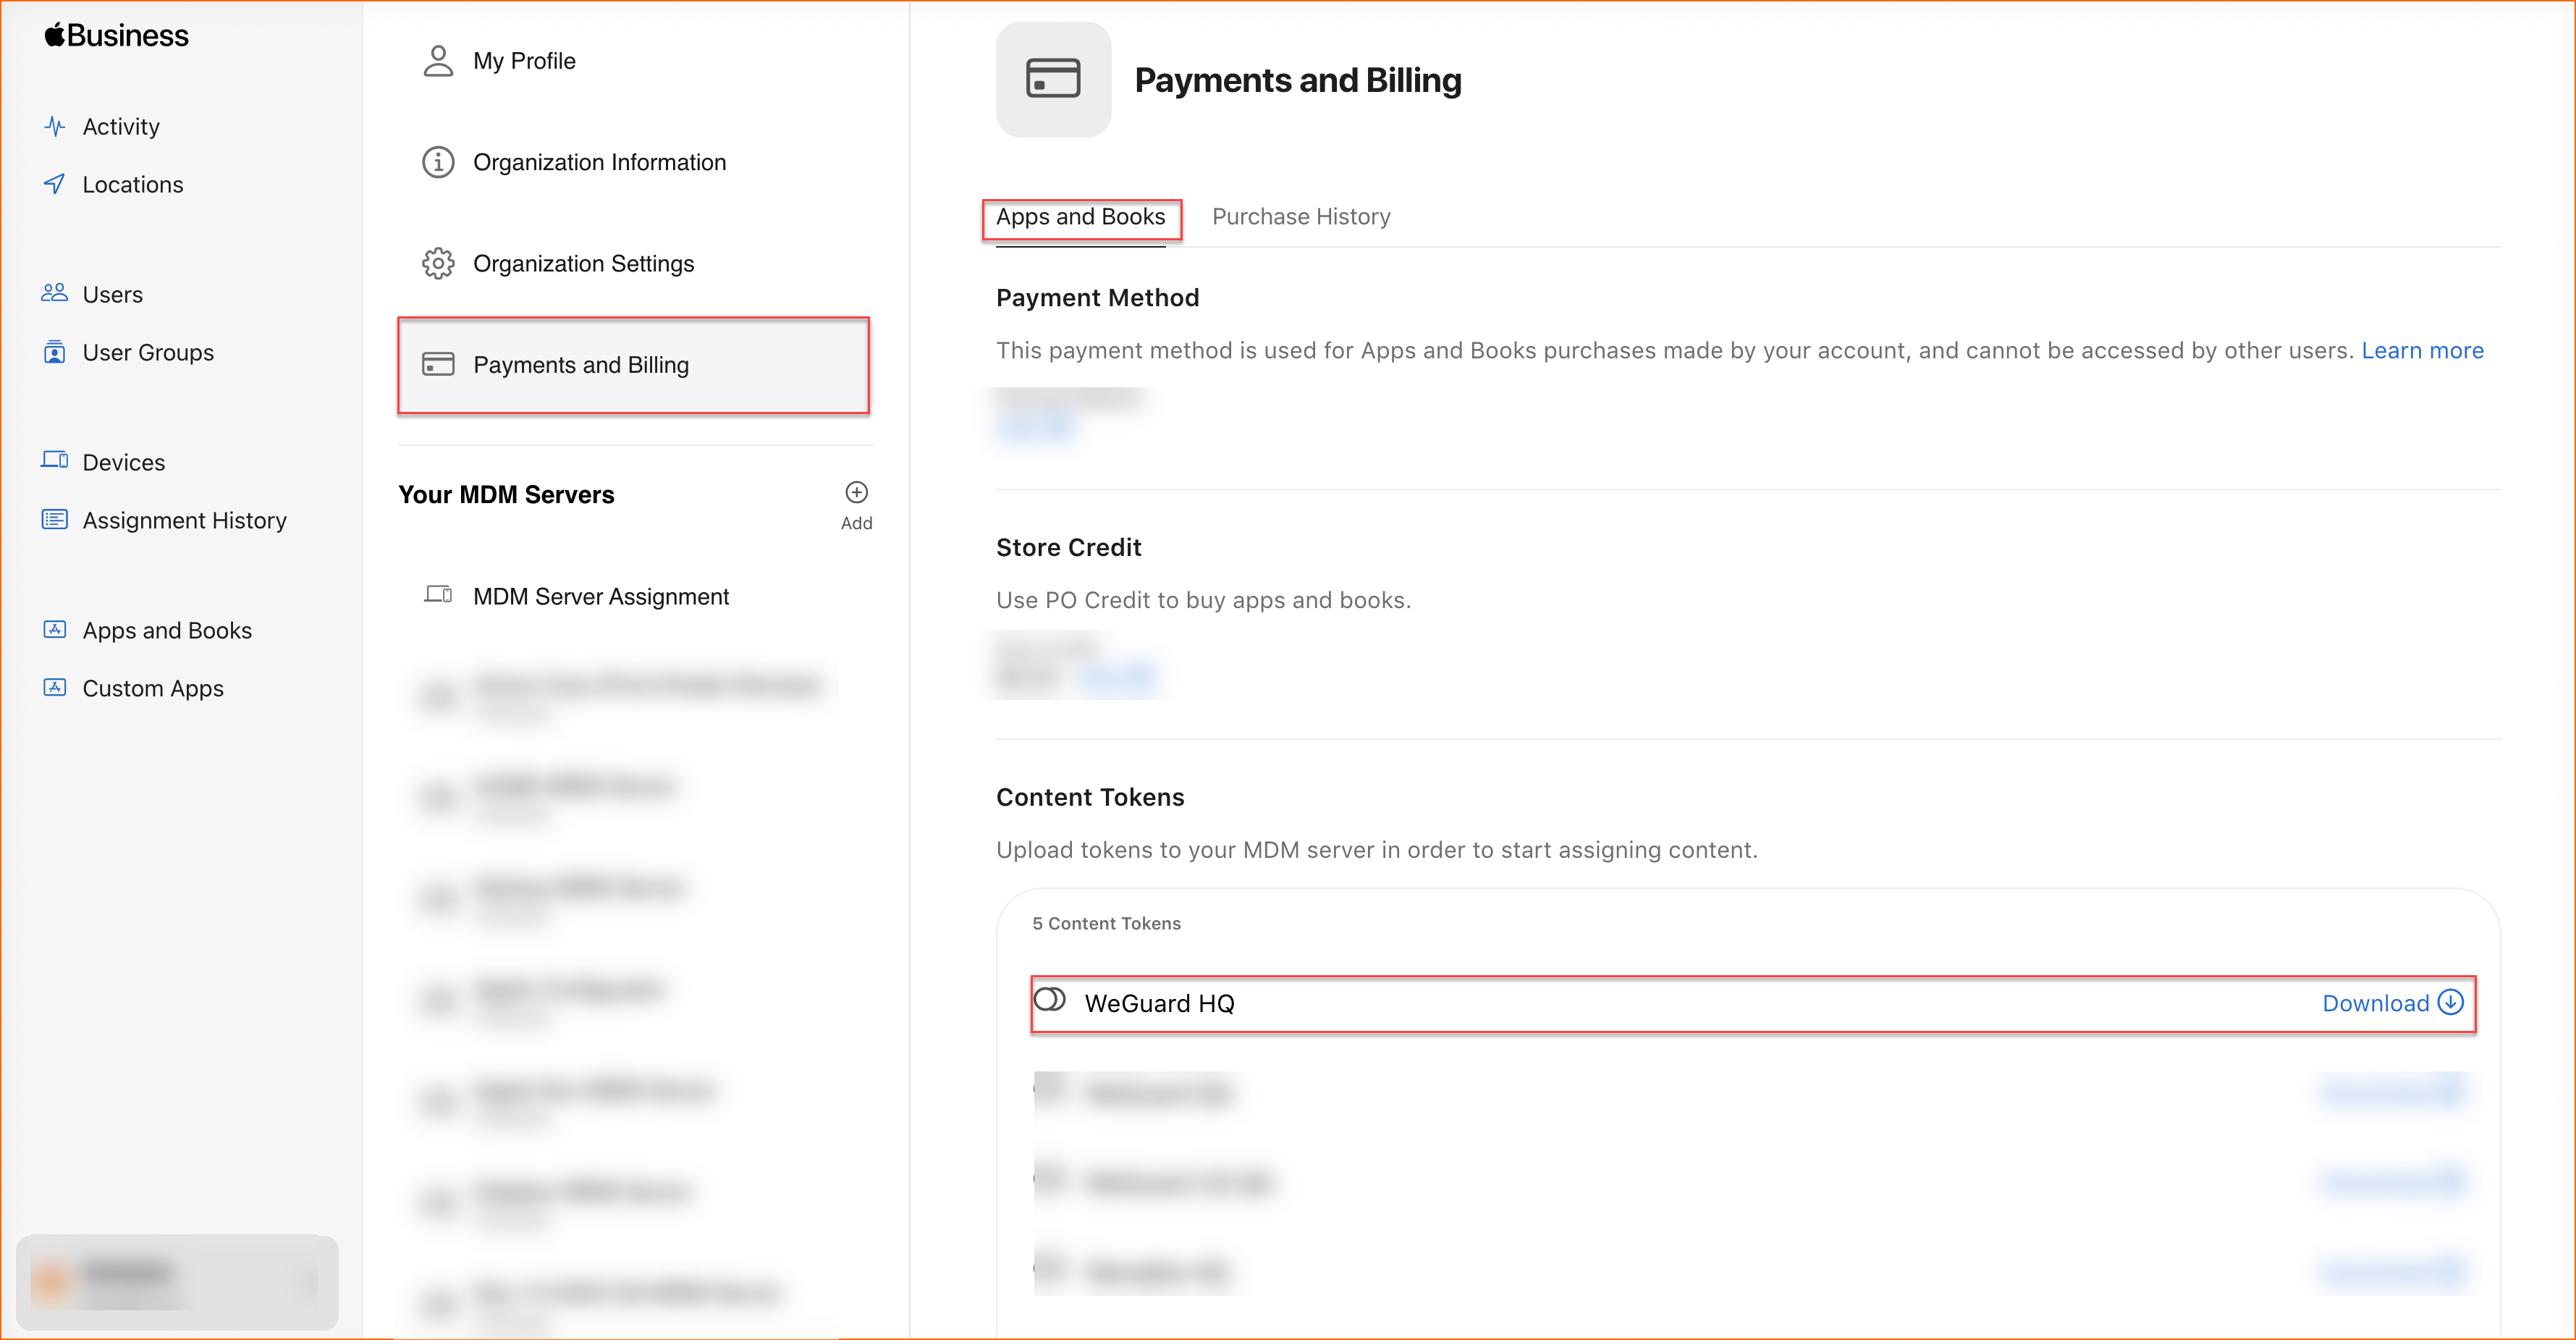Expand the account menu at bottom left

177,1282
